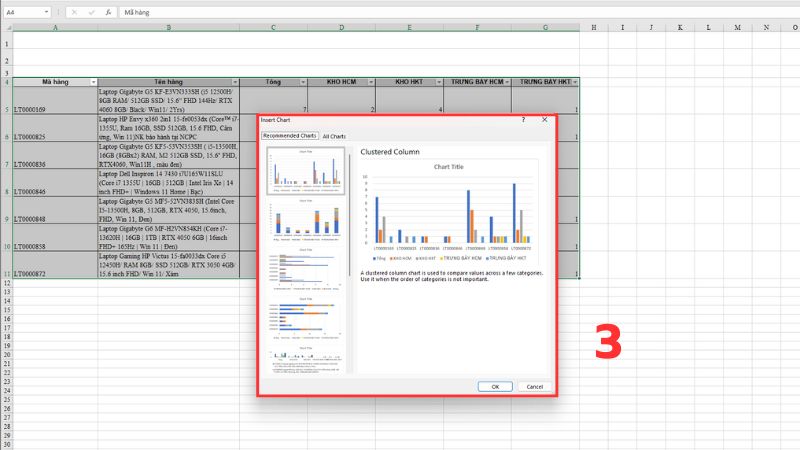Select column header M
This screenshot has height=450, width=800.
pos(737,27)
